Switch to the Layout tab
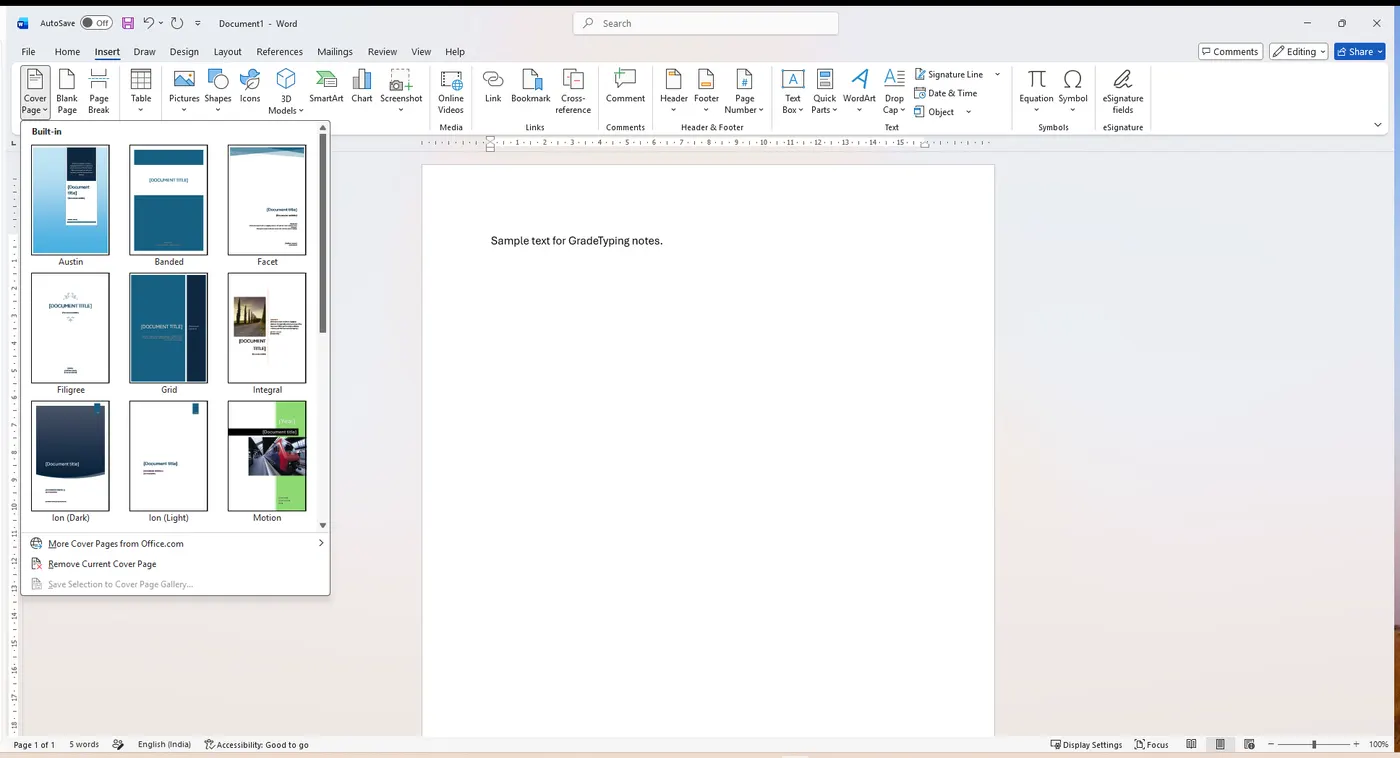This screenshot has width=1400, height=758. pyautogui.click(x=227, y=52)
